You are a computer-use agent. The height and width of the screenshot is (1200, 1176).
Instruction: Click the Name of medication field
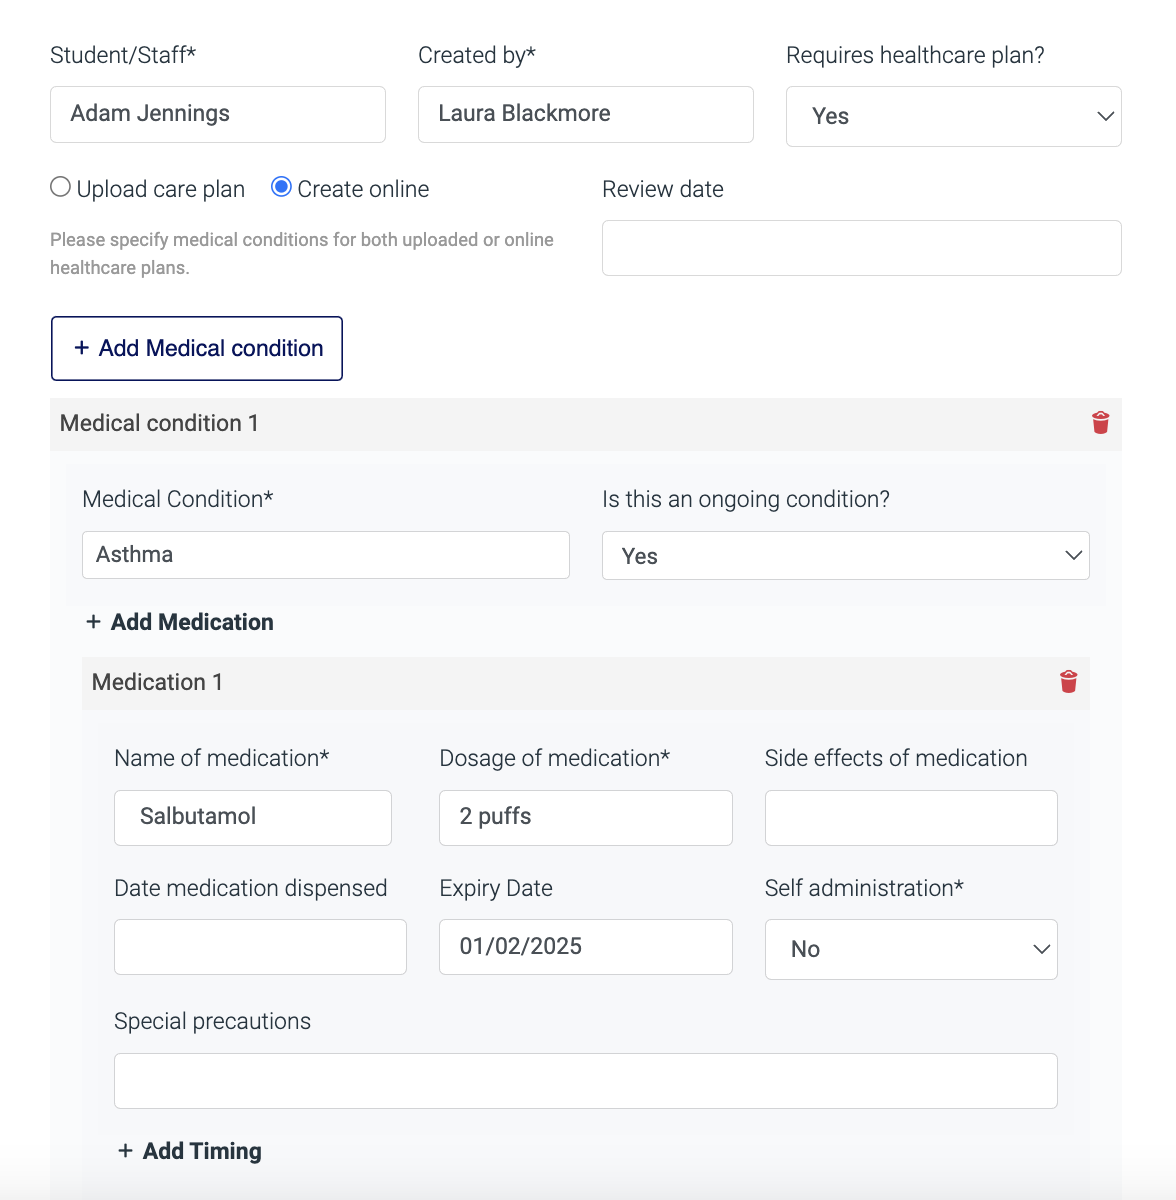click(252, 817)
